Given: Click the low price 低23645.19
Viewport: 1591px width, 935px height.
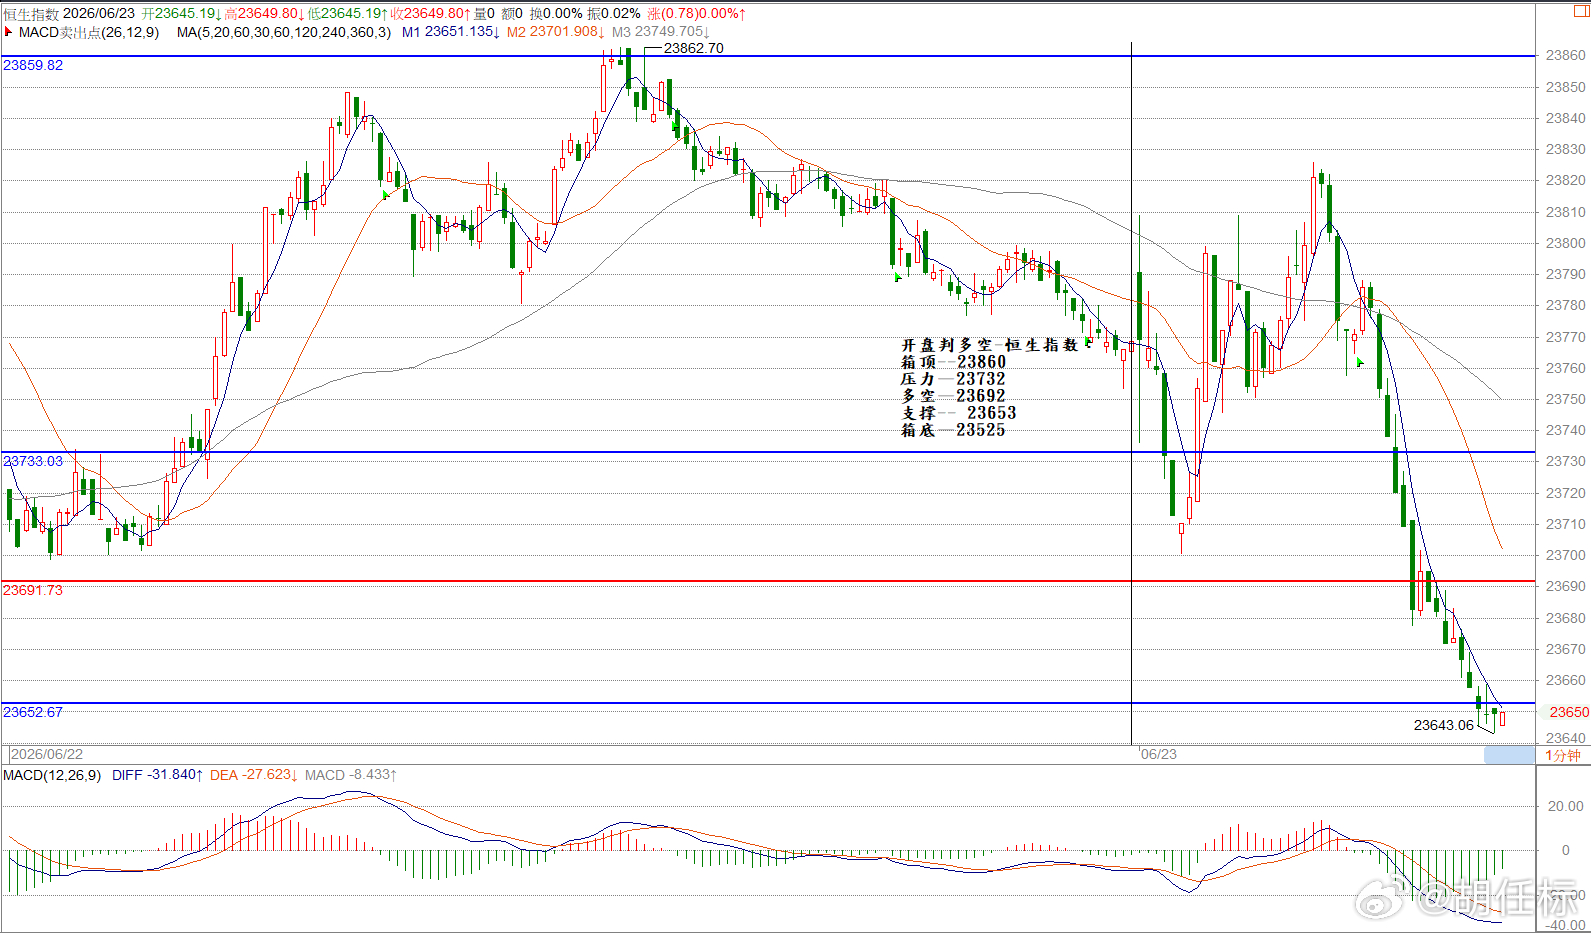Looking at the screenshot, I should point(347,14).
